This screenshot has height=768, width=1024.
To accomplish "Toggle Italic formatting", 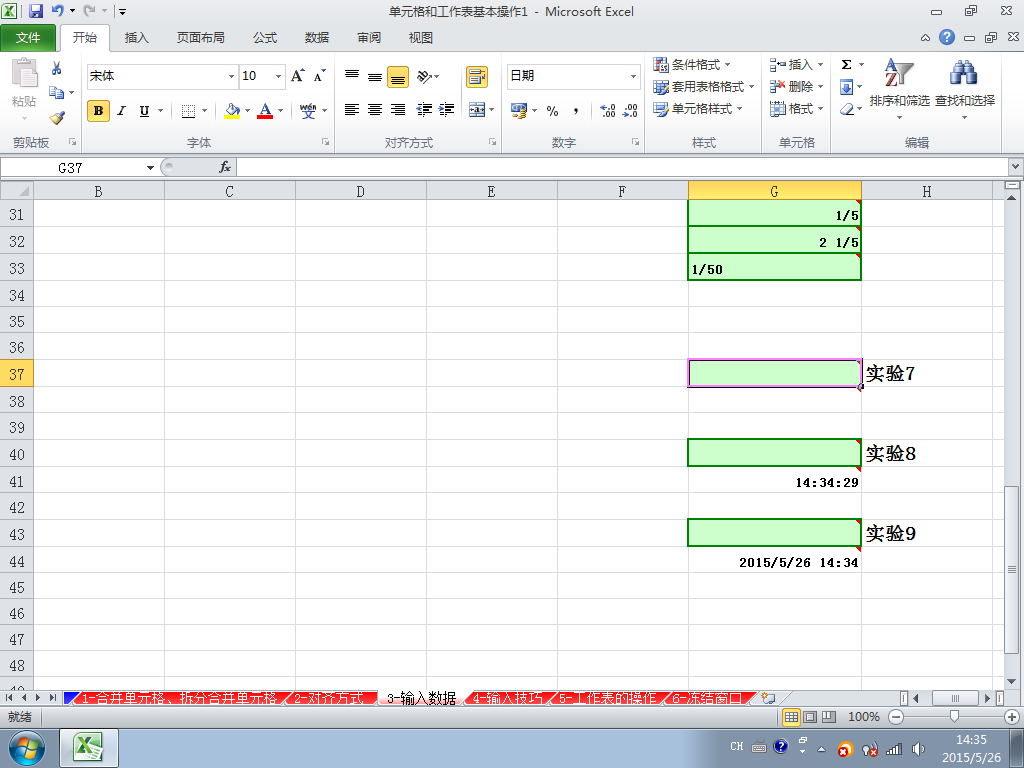I will tap(121, 110).
